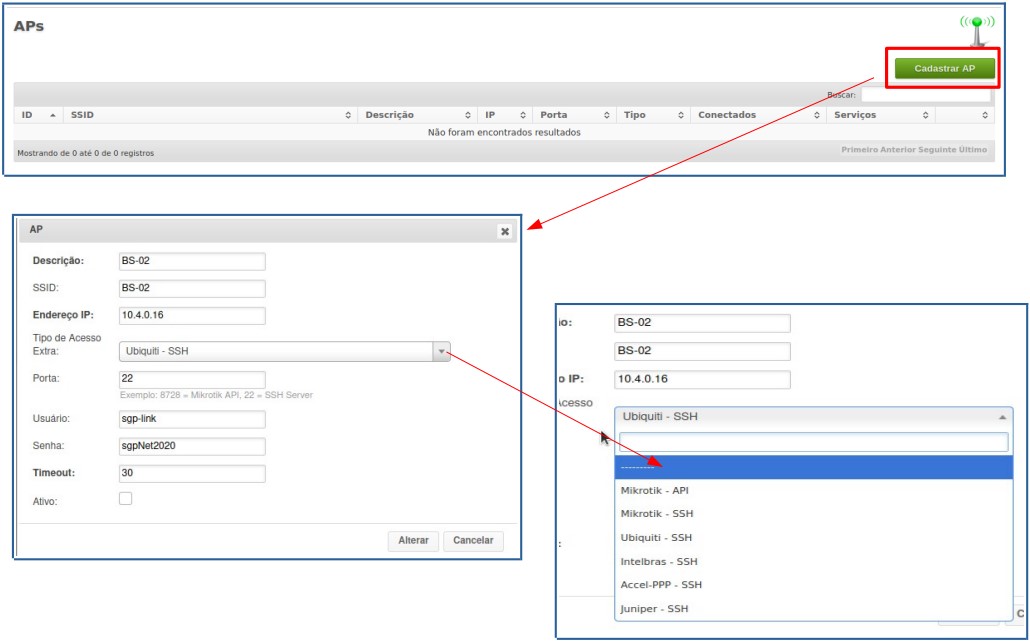The height and width of the screenshot is (642, 1030).
Task: Close the AP dialog with X
Action: coord(504,231)
